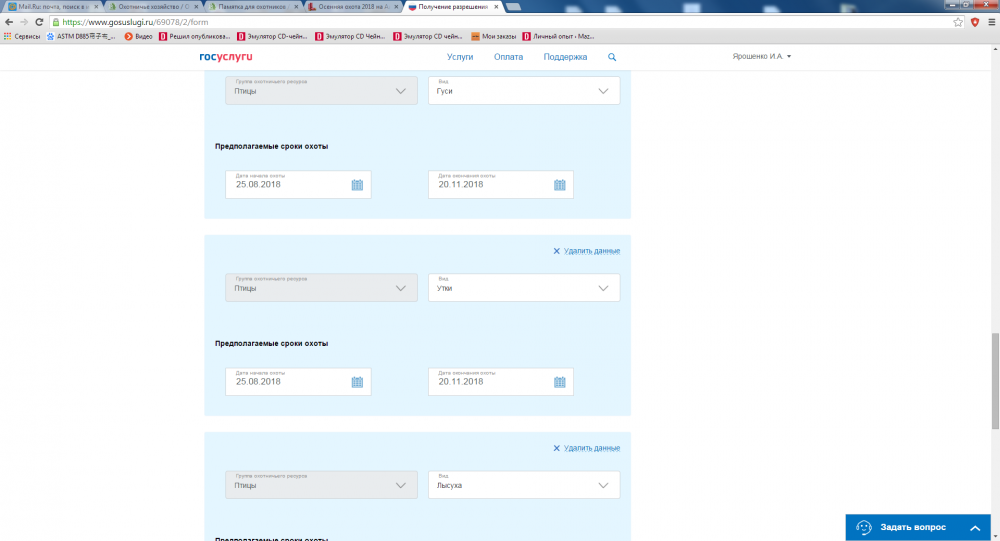Open Услуги in site navigation
Screen dimensions: 1000x541
coord(460,57)
